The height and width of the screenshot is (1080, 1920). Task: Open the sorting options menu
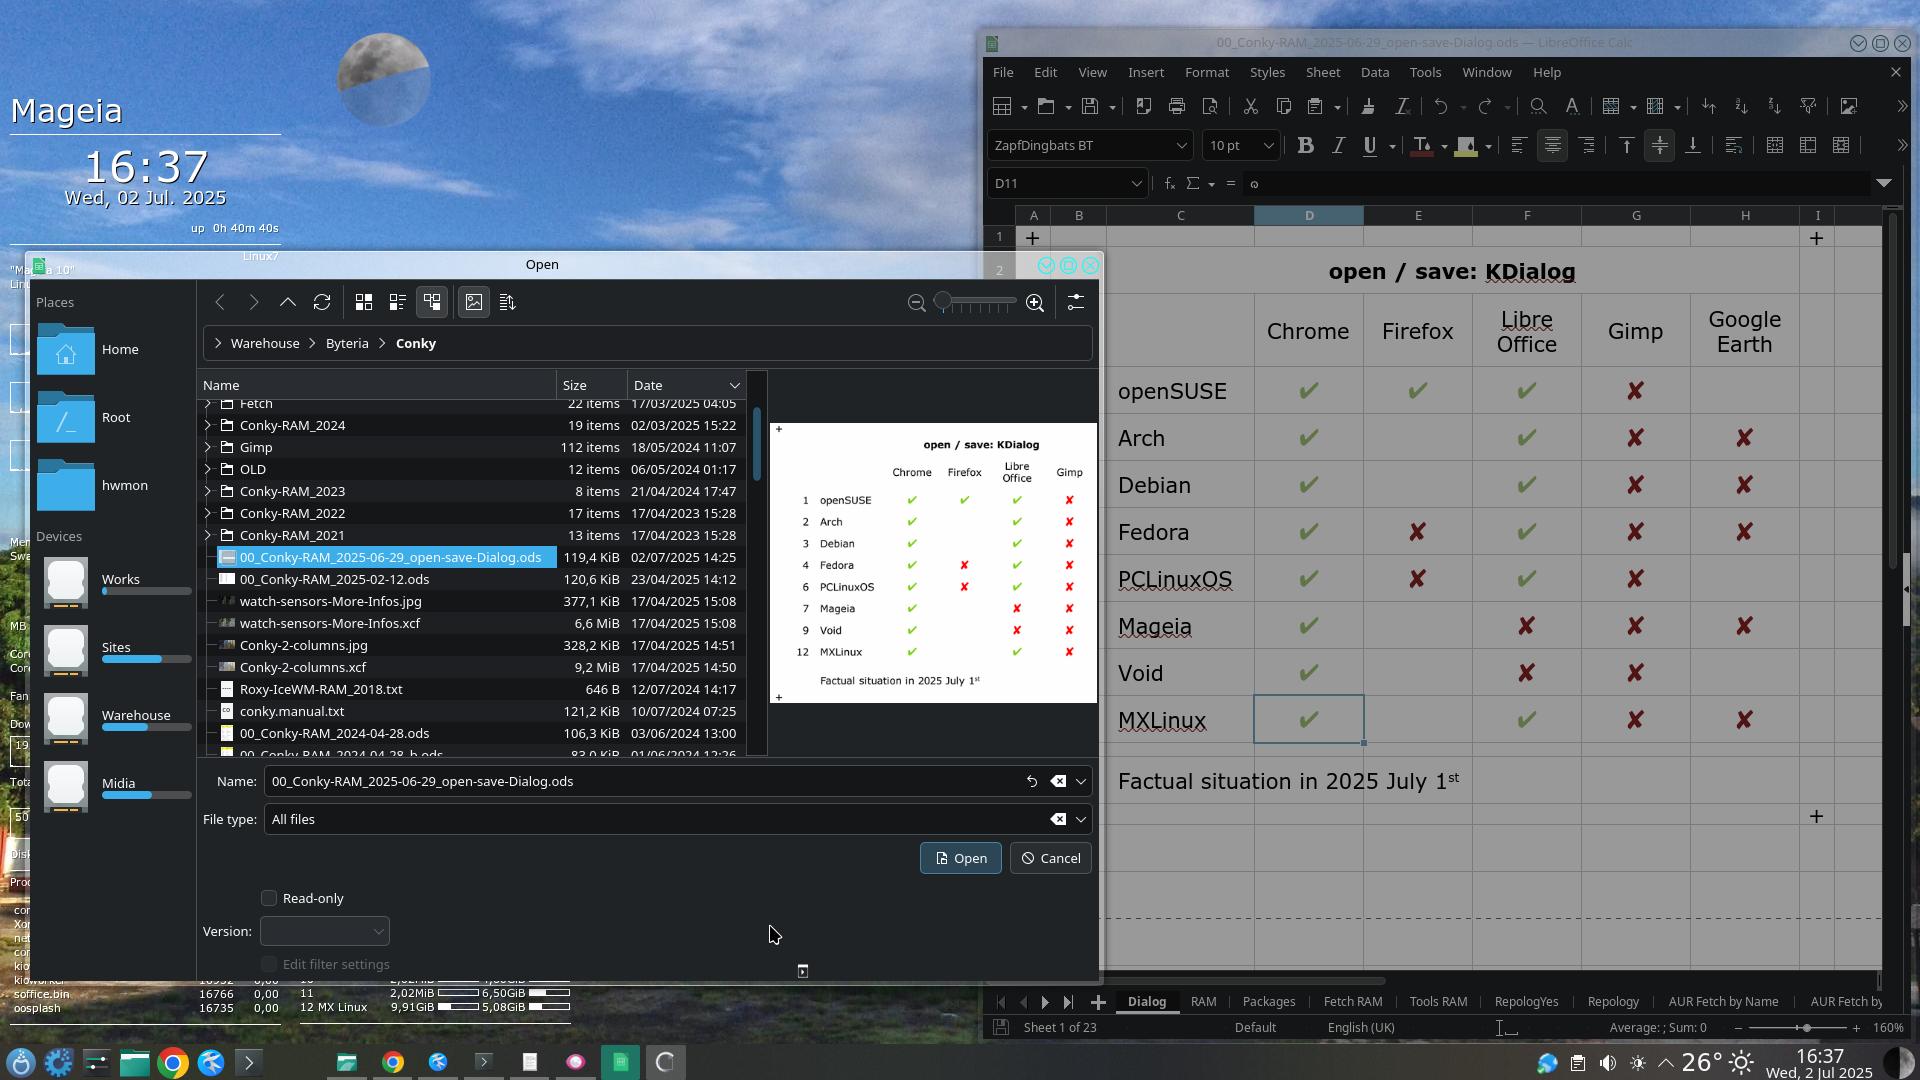(x=508, y=302)
